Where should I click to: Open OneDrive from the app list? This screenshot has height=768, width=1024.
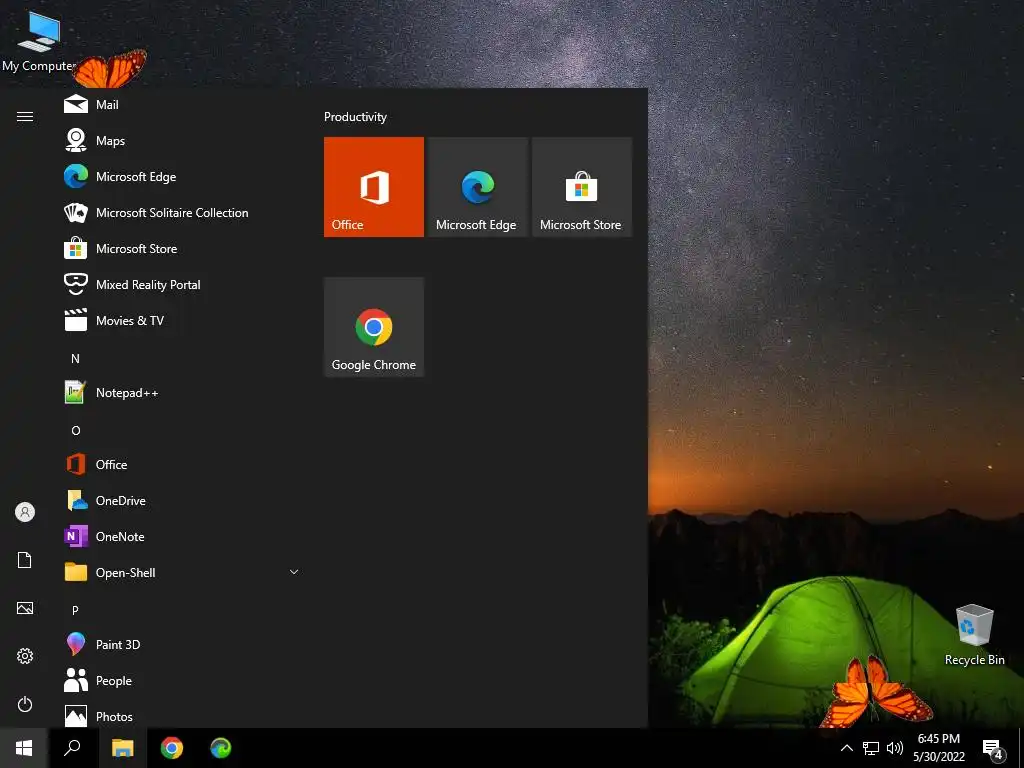(x=184, y=500)
